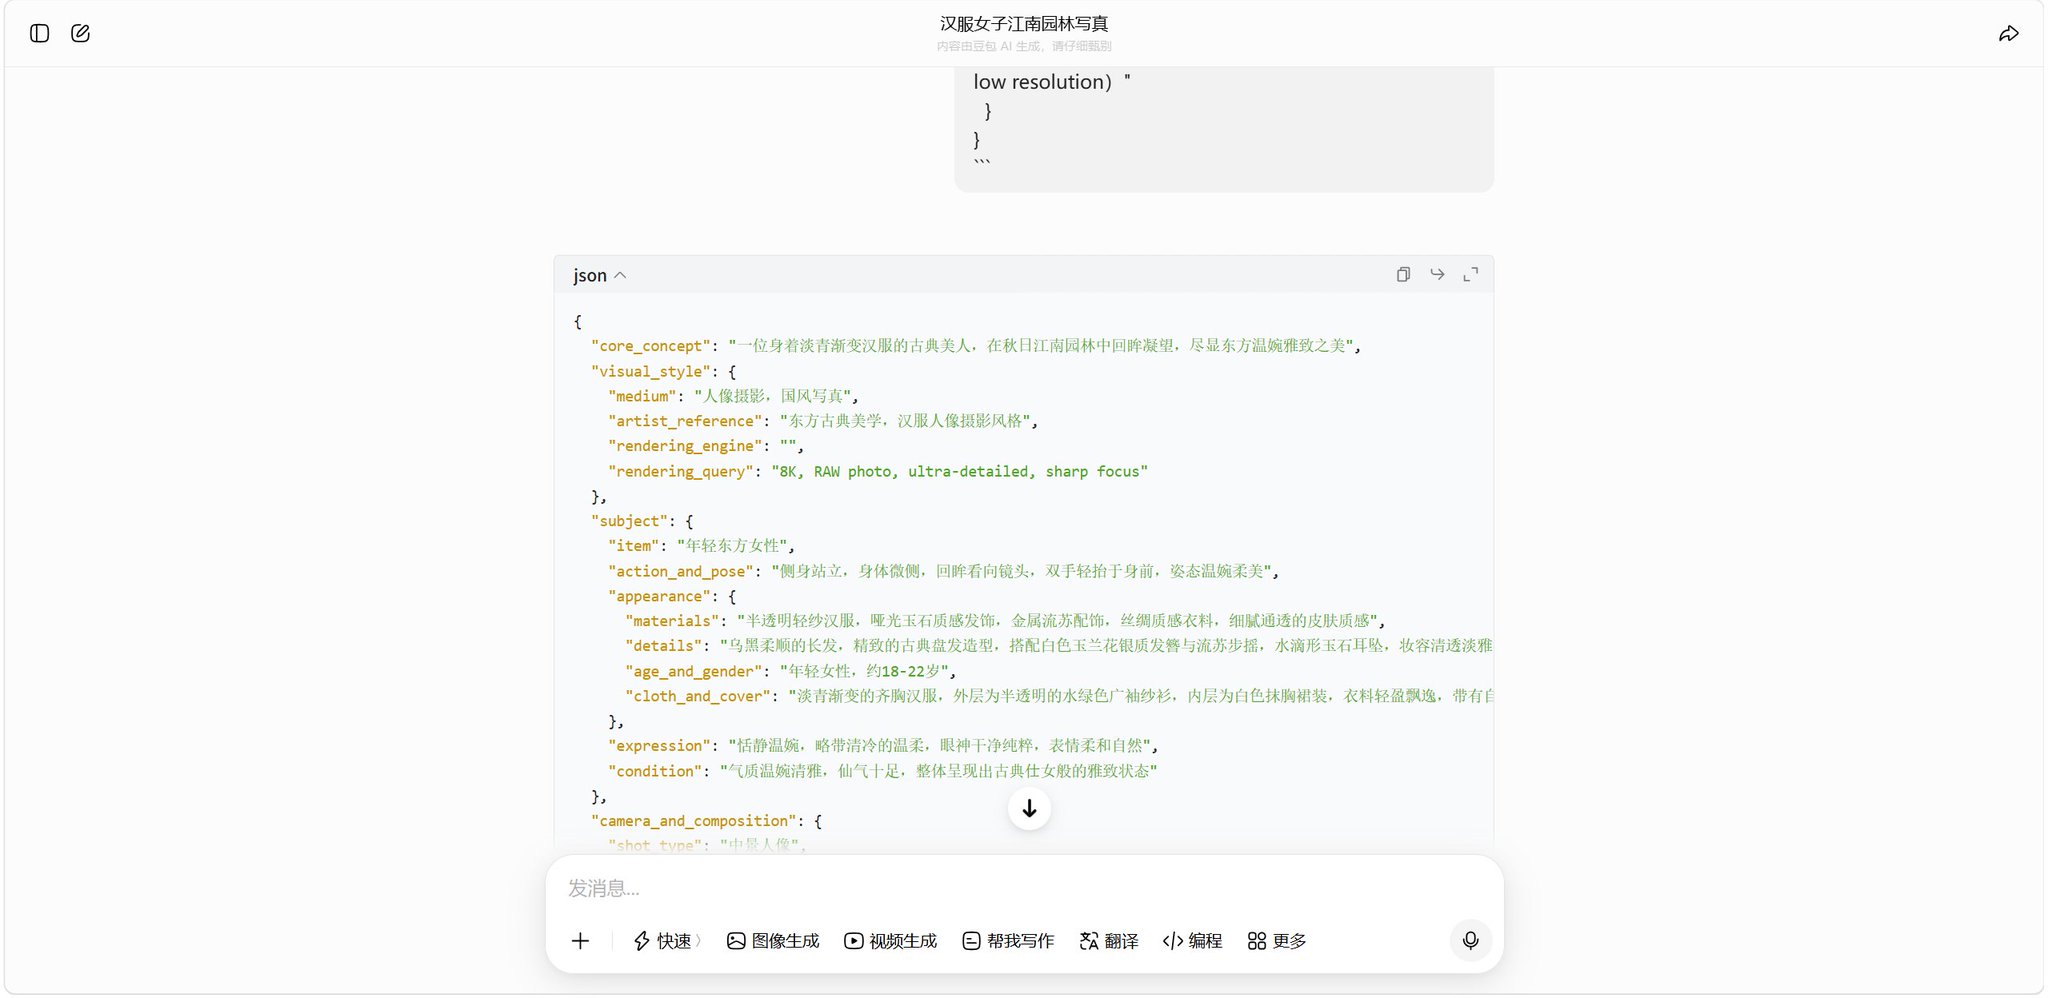
Task: Click the "medium" line in code
Action: pos(733,396)
